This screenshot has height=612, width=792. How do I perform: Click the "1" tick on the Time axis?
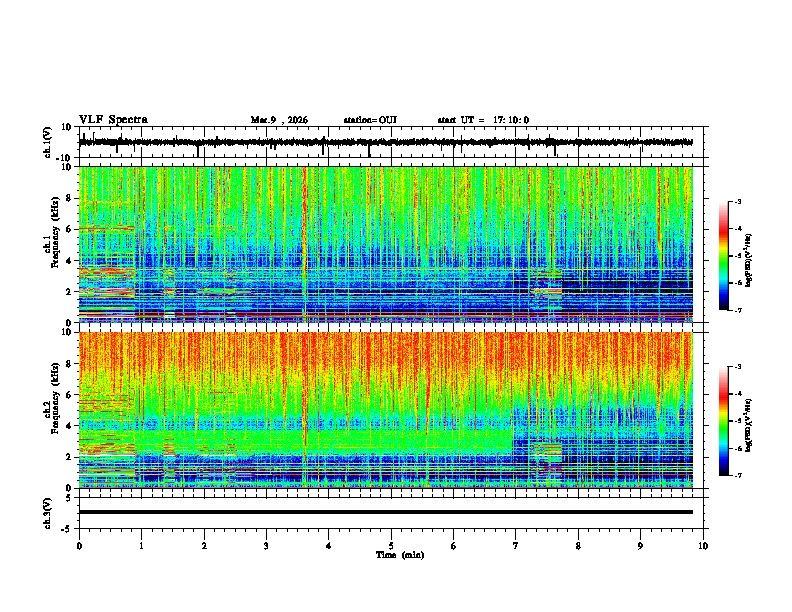click(x=141, y=546)
